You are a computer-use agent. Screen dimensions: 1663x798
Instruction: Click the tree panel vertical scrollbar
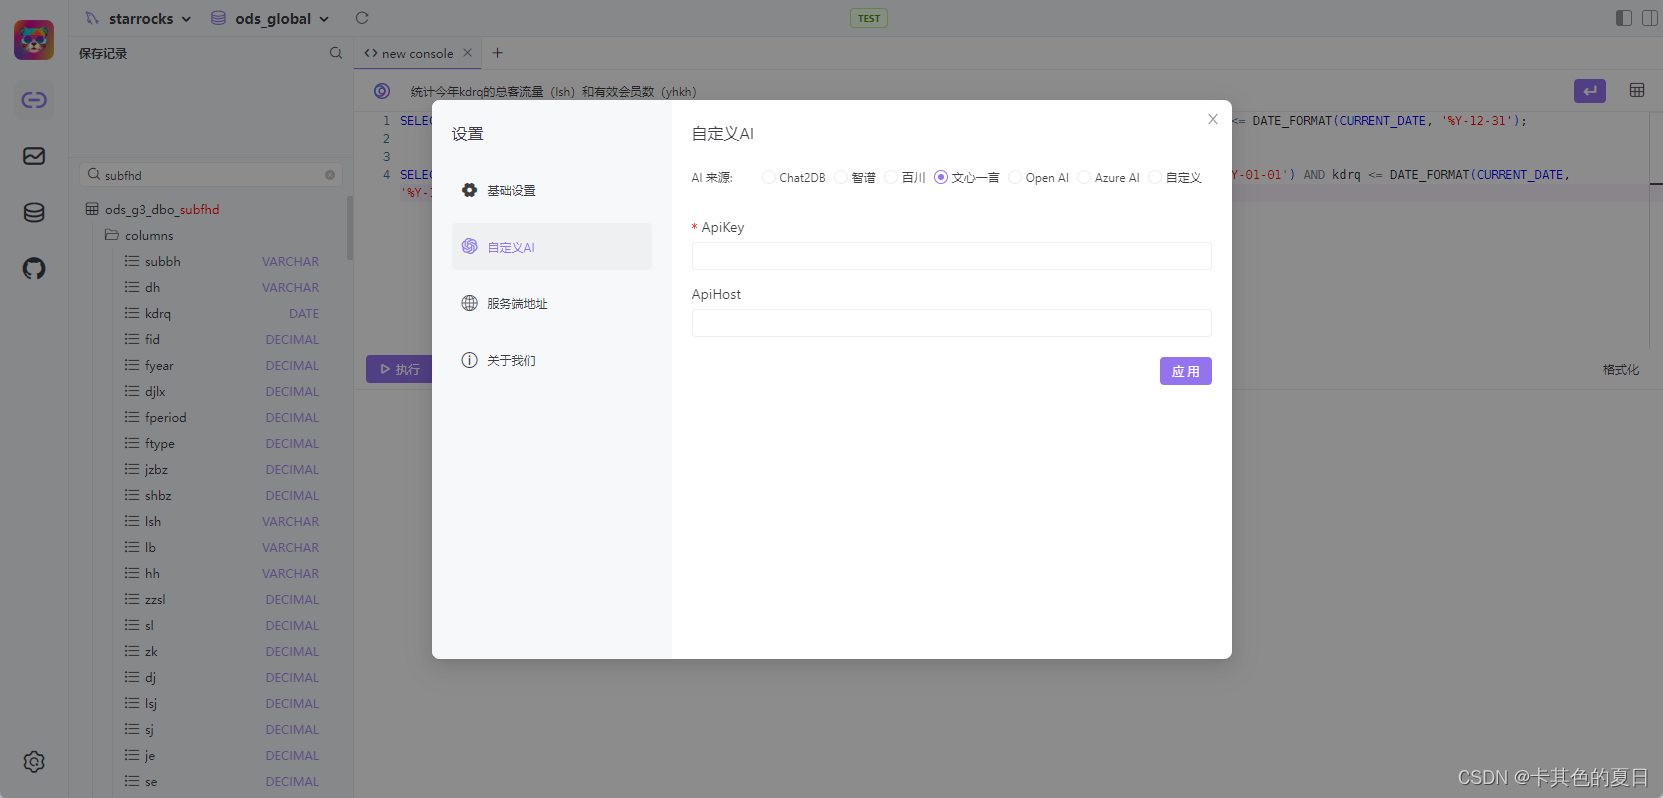pos(349,228)
